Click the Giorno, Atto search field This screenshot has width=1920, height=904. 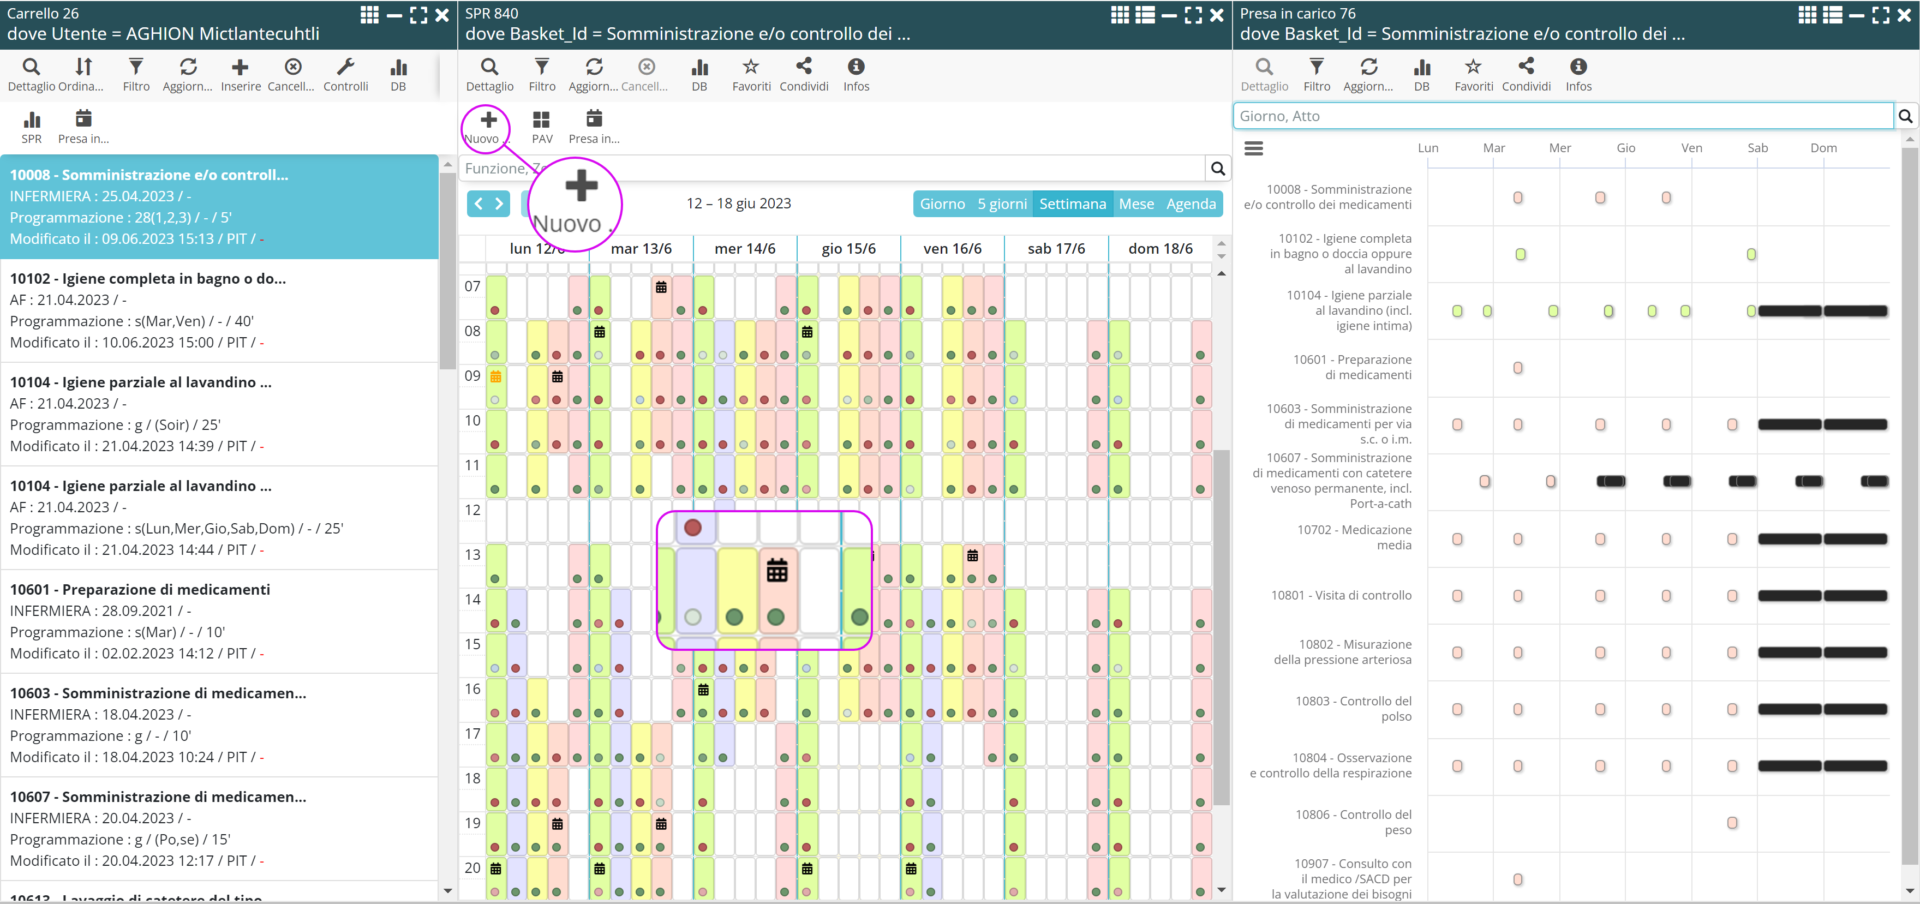point(1562,116)
